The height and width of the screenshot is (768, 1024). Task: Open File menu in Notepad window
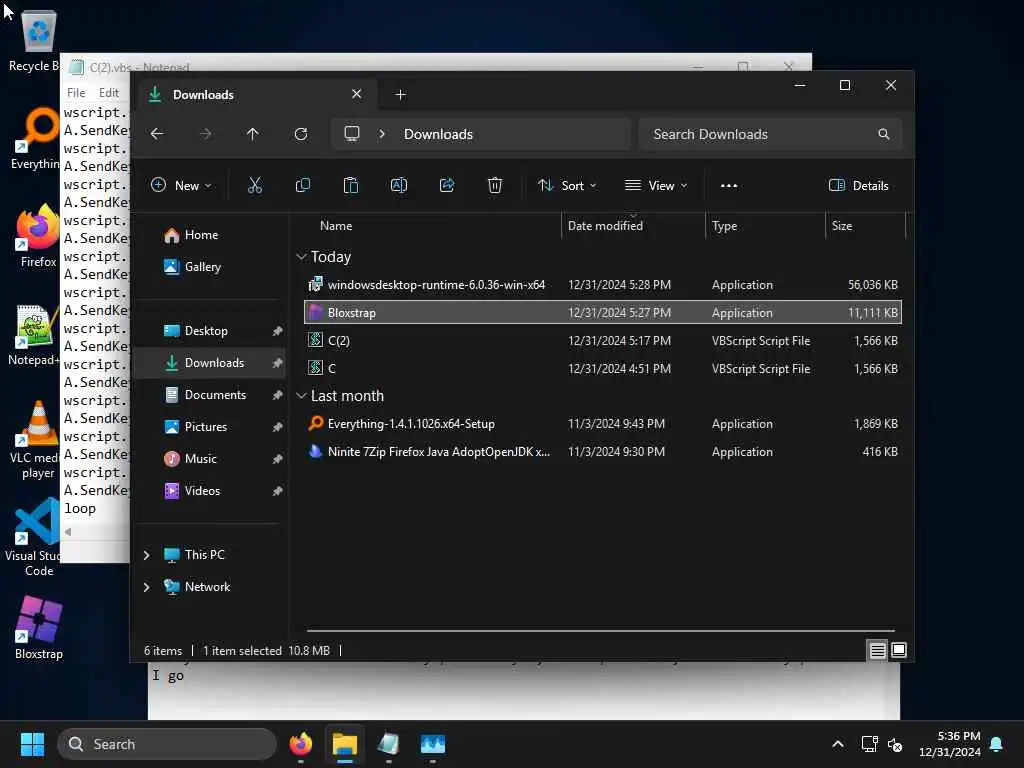tap(76, 93)
